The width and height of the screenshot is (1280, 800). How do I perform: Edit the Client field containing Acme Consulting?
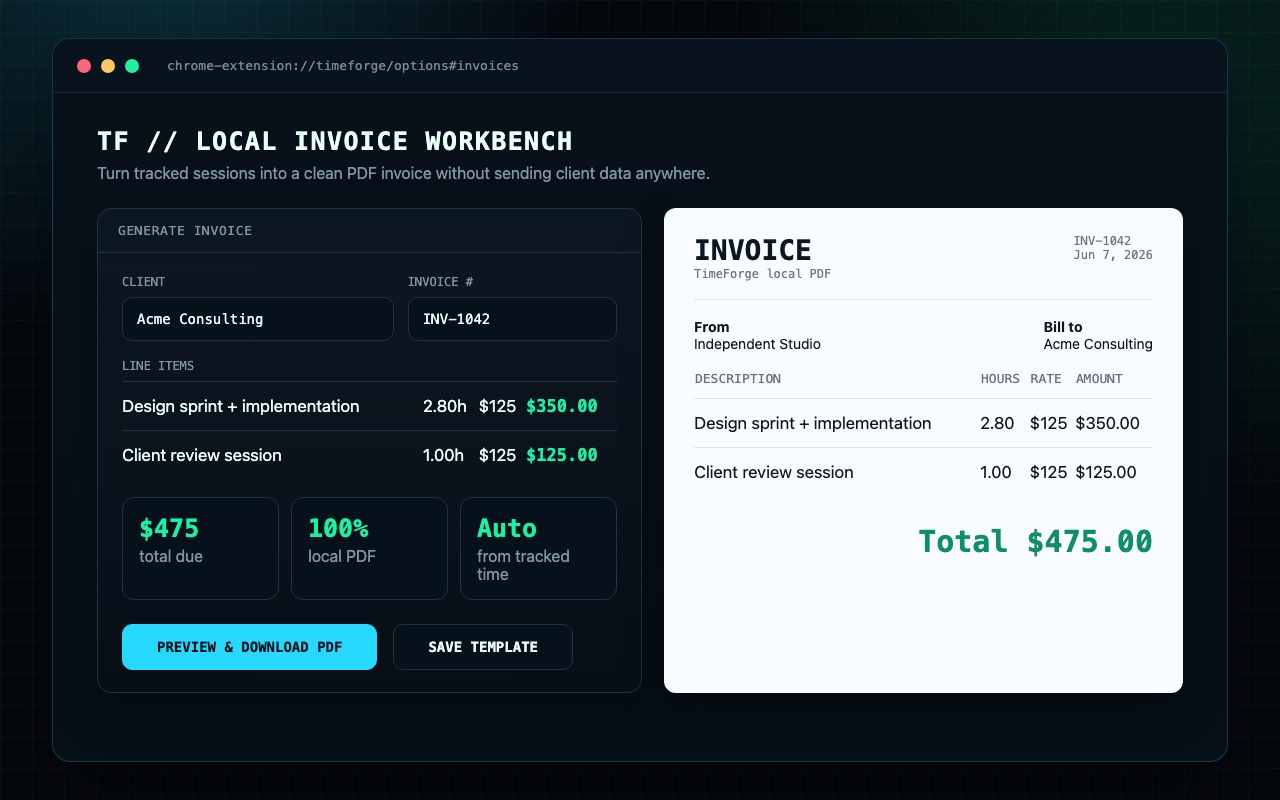pos(258,319)
